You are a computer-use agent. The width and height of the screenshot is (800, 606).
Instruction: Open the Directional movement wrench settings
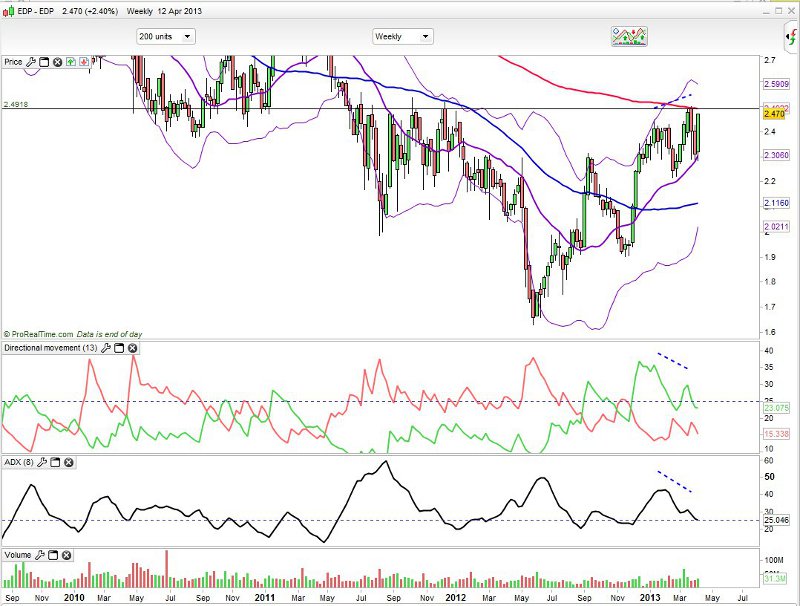(x=106, y=348)
